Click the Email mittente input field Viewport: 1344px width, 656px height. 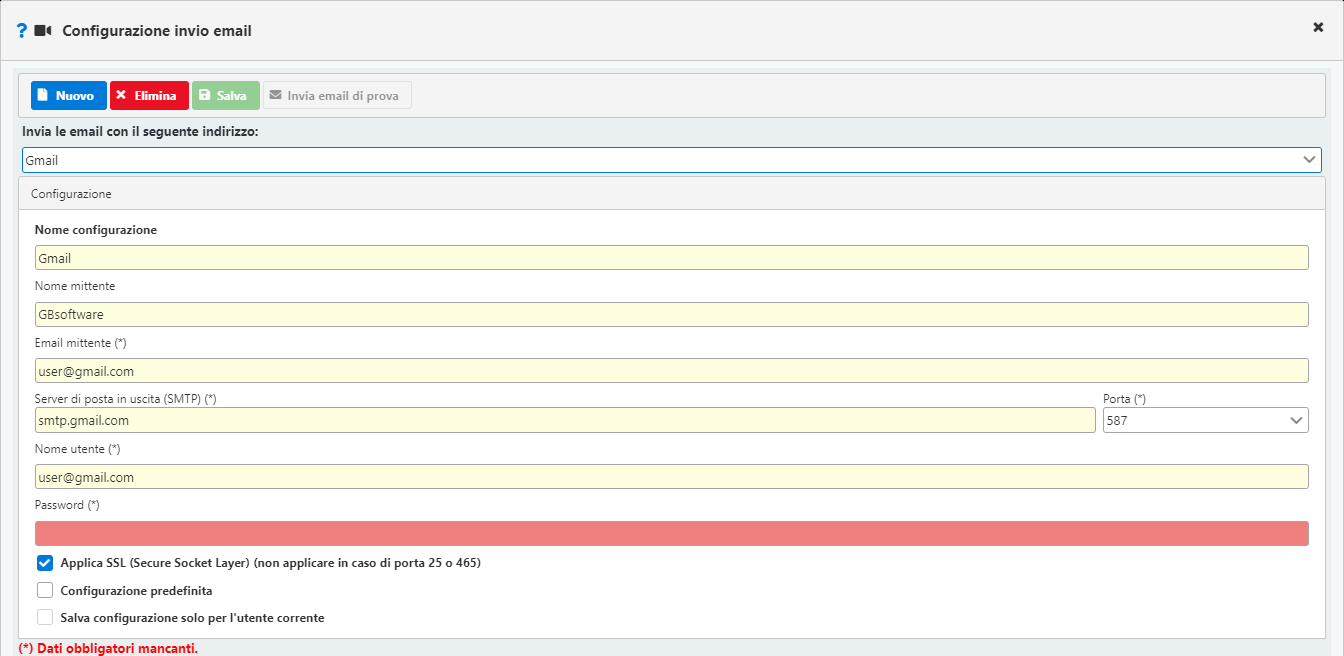[x=671, y=371]
